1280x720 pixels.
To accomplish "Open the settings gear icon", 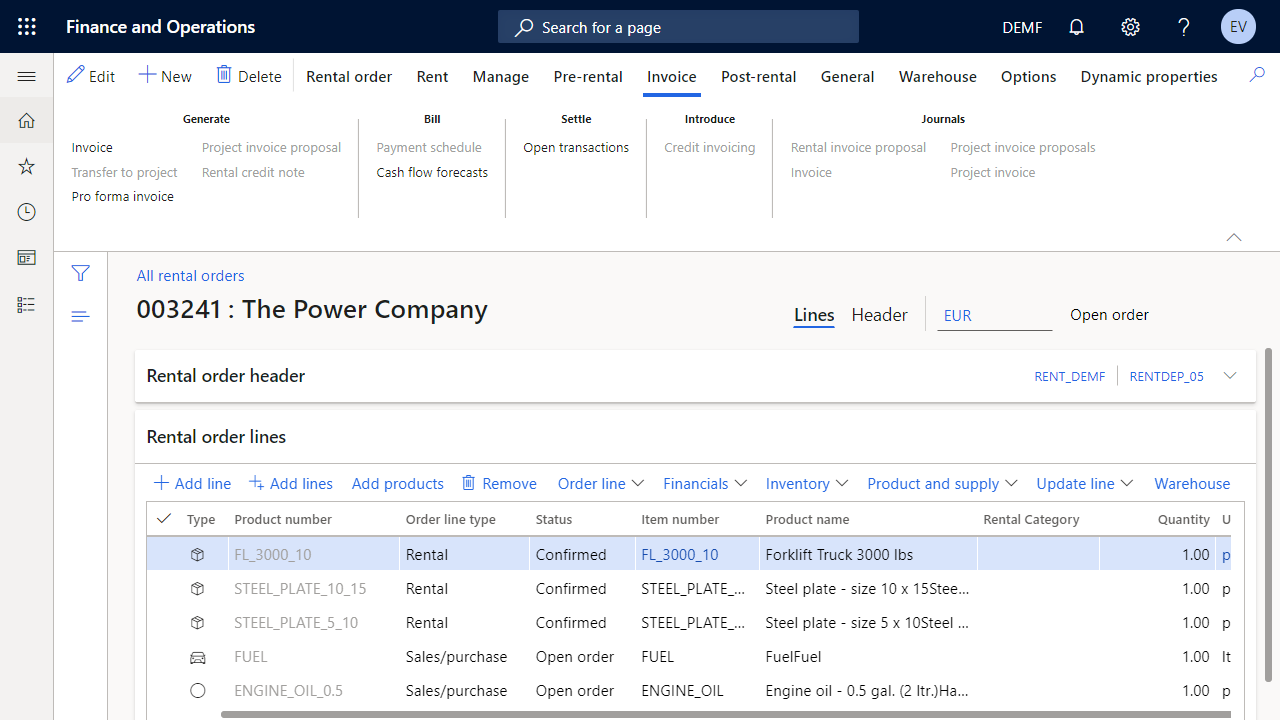I will [x=1131, y=27].
